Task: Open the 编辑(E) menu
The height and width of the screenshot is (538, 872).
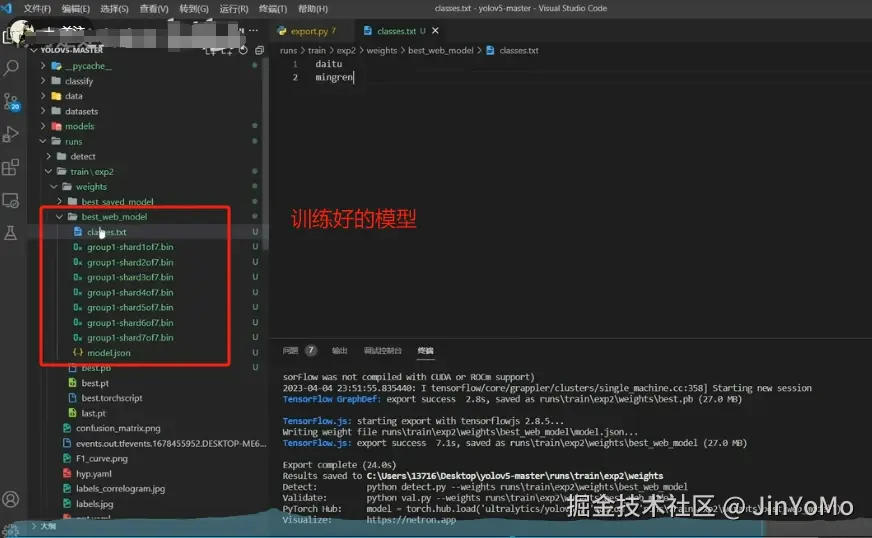Action: click(75, 8)
